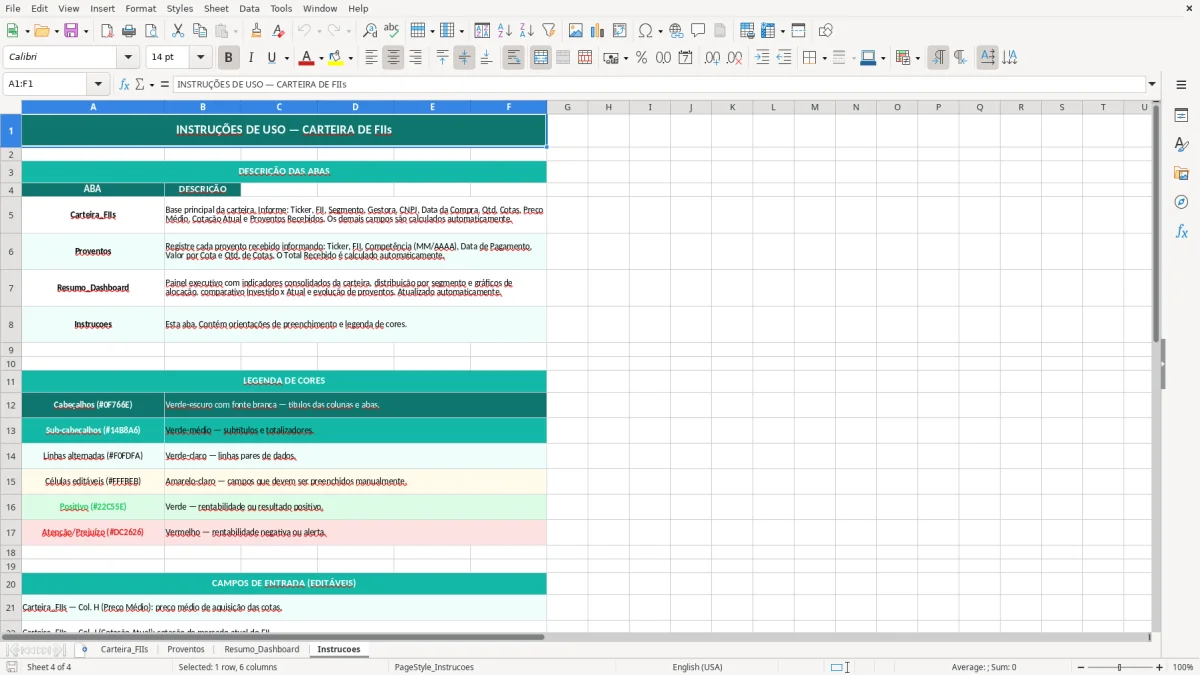
Task: Click the Draw Functions shapes icon
Action: coord(826,31)
